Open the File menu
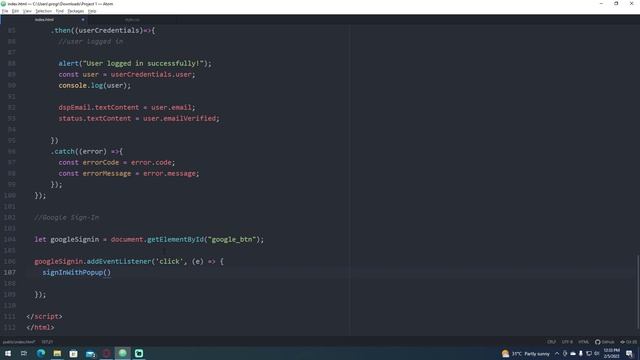The height and width of the screenshot is (360, 640). point(4,11)
